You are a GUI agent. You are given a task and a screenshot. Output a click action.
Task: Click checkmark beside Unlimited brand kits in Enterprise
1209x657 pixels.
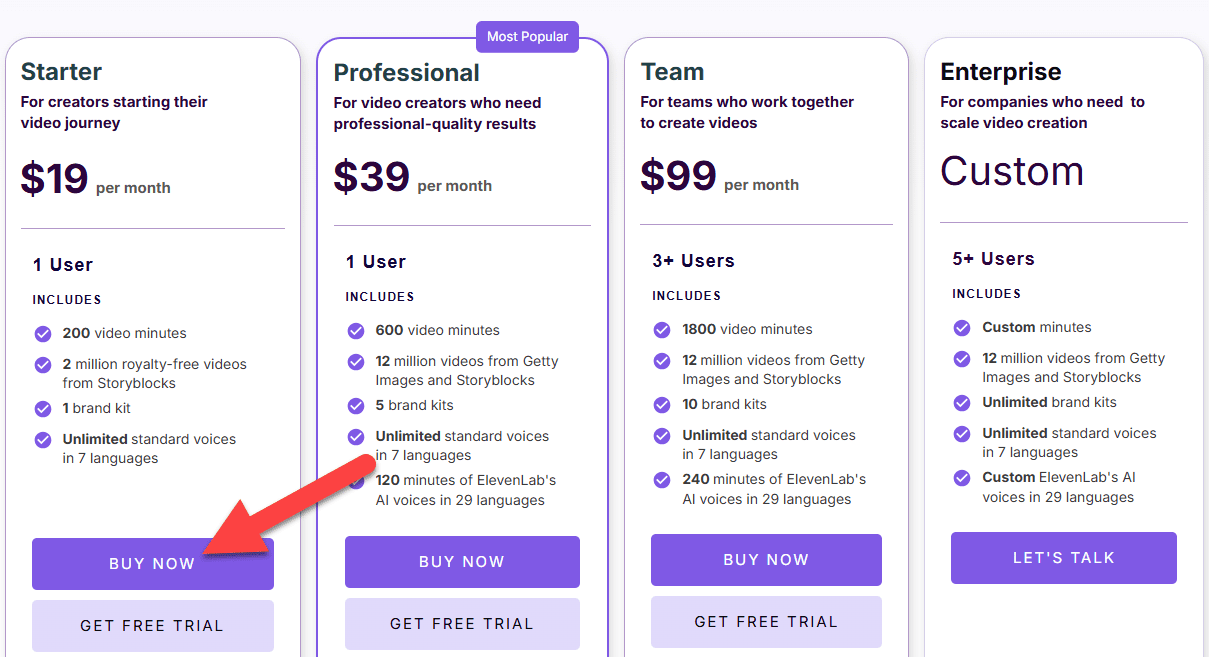tap(961, 402)
